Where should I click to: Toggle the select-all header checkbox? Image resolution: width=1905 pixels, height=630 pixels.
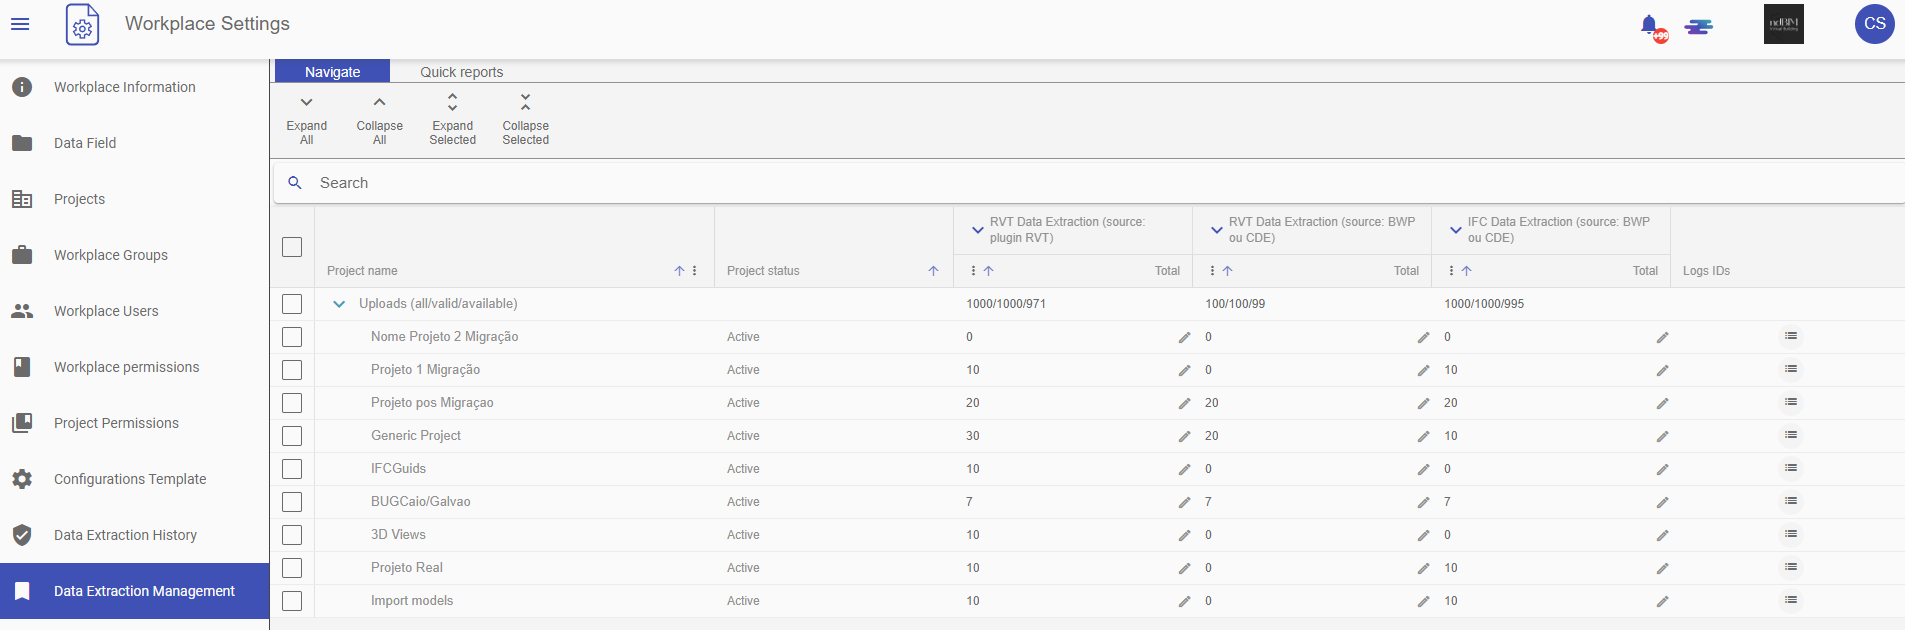[x=292, y=247]
